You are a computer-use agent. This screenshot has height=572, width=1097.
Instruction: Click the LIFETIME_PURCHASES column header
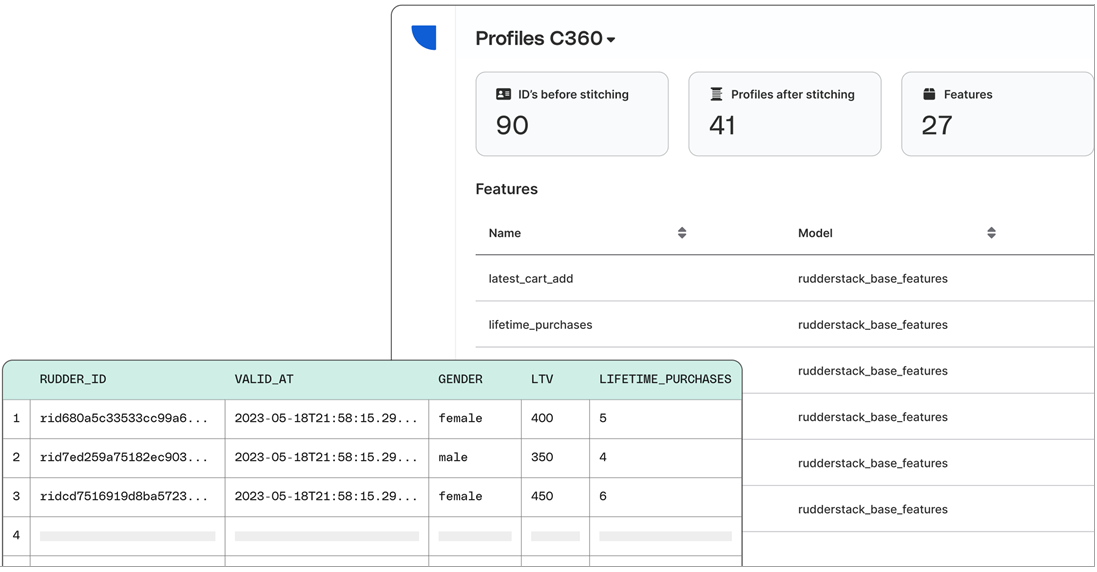point(665,379)
